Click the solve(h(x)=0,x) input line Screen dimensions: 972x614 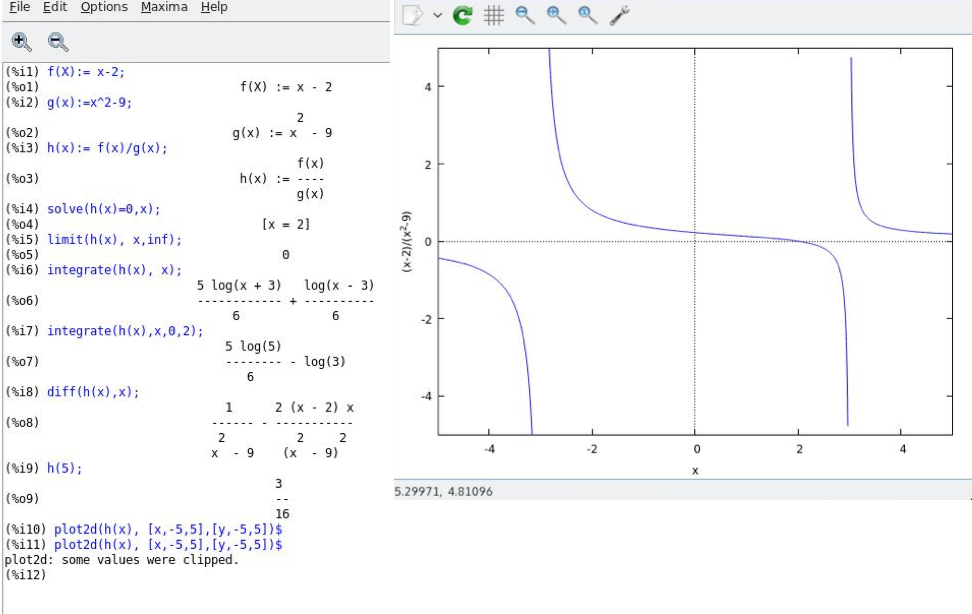coord(104,209)
